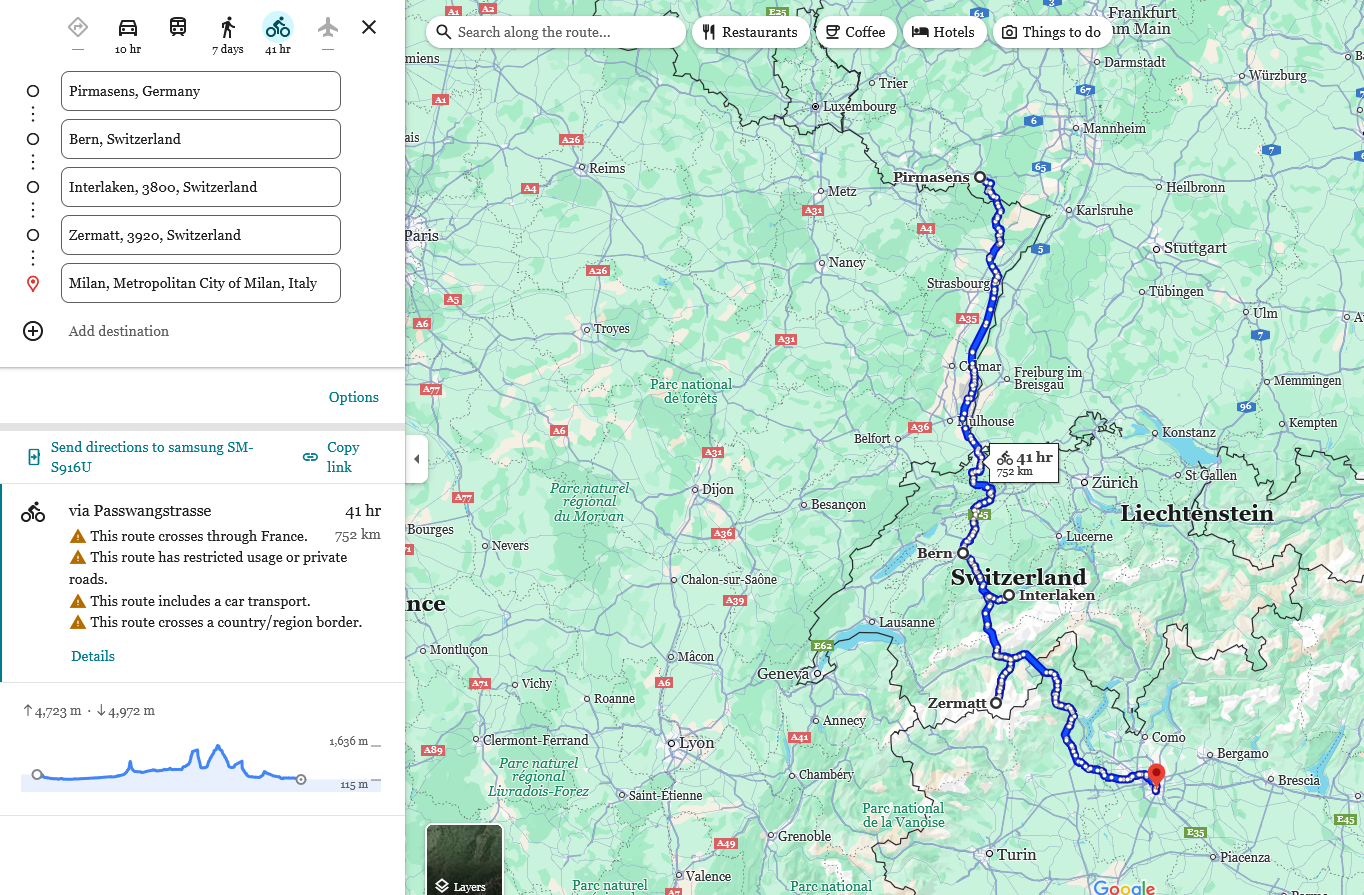Click the Zürich city label on map
The image size is (1364, 895).
pos(1114,482)
